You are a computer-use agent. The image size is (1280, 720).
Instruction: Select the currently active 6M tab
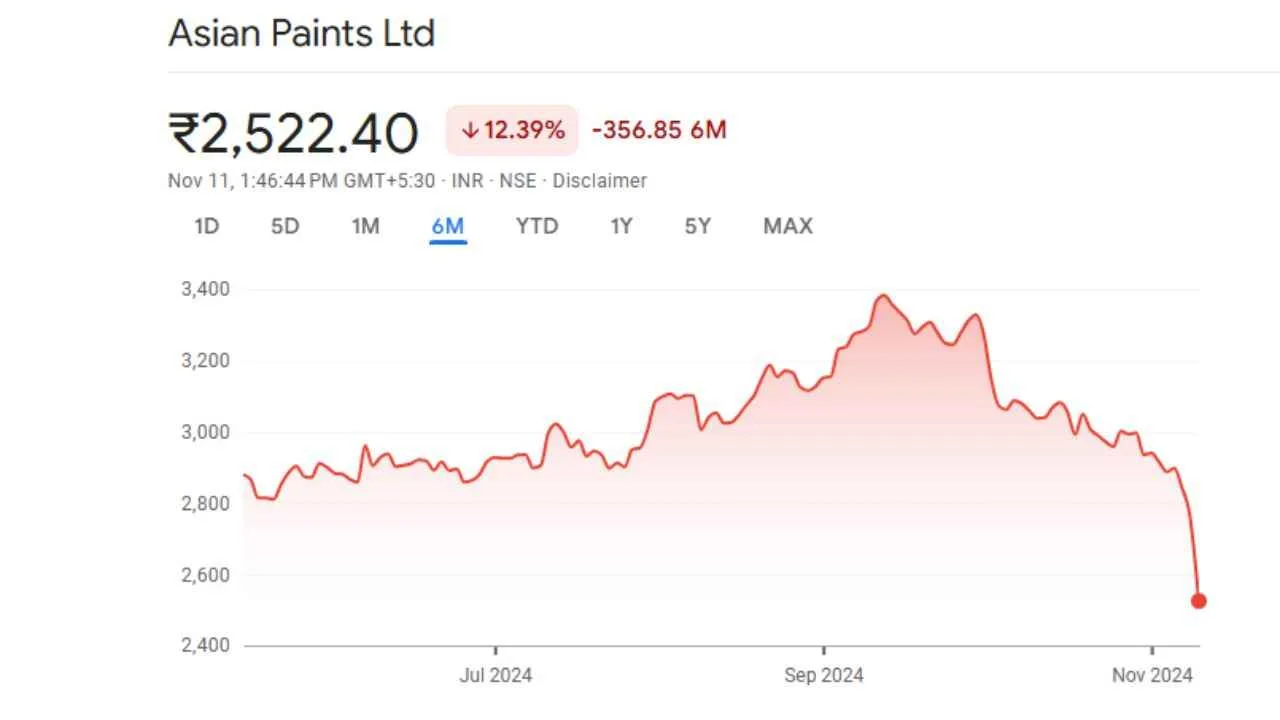447,226
